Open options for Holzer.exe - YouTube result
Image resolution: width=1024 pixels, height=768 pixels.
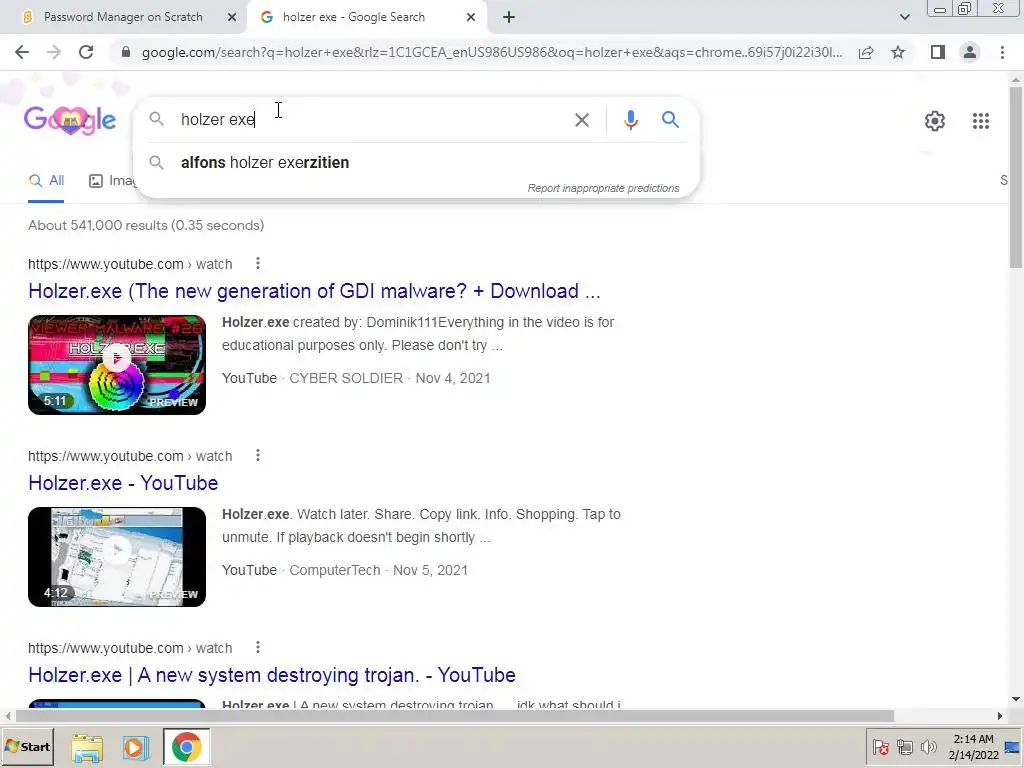pyautogui.click(x=258, y=455)
